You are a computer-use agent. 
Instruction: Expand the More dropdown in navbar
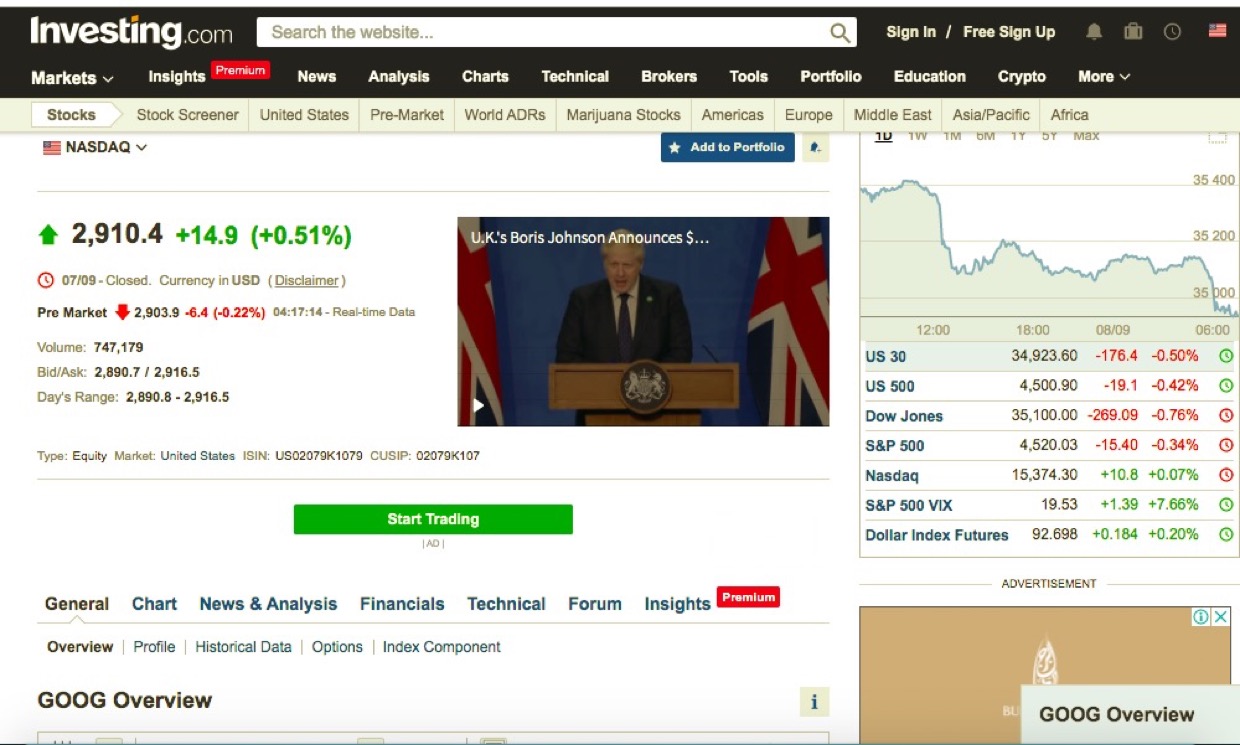[1104, 77]
